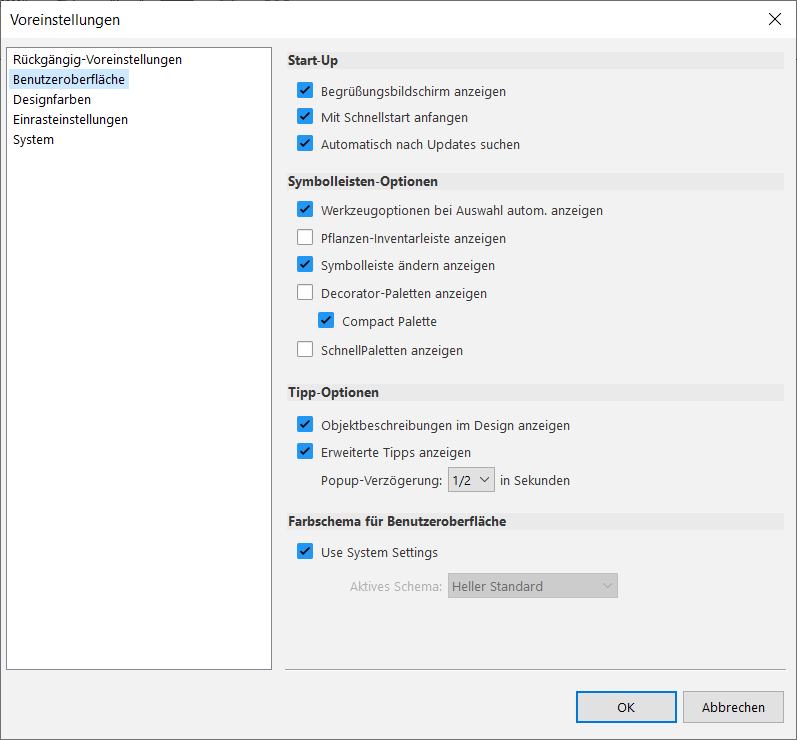Click the 'in Sekunden' label
This screenshot has width=797, height=740.
pyautogui.click(x=535, y=480)
